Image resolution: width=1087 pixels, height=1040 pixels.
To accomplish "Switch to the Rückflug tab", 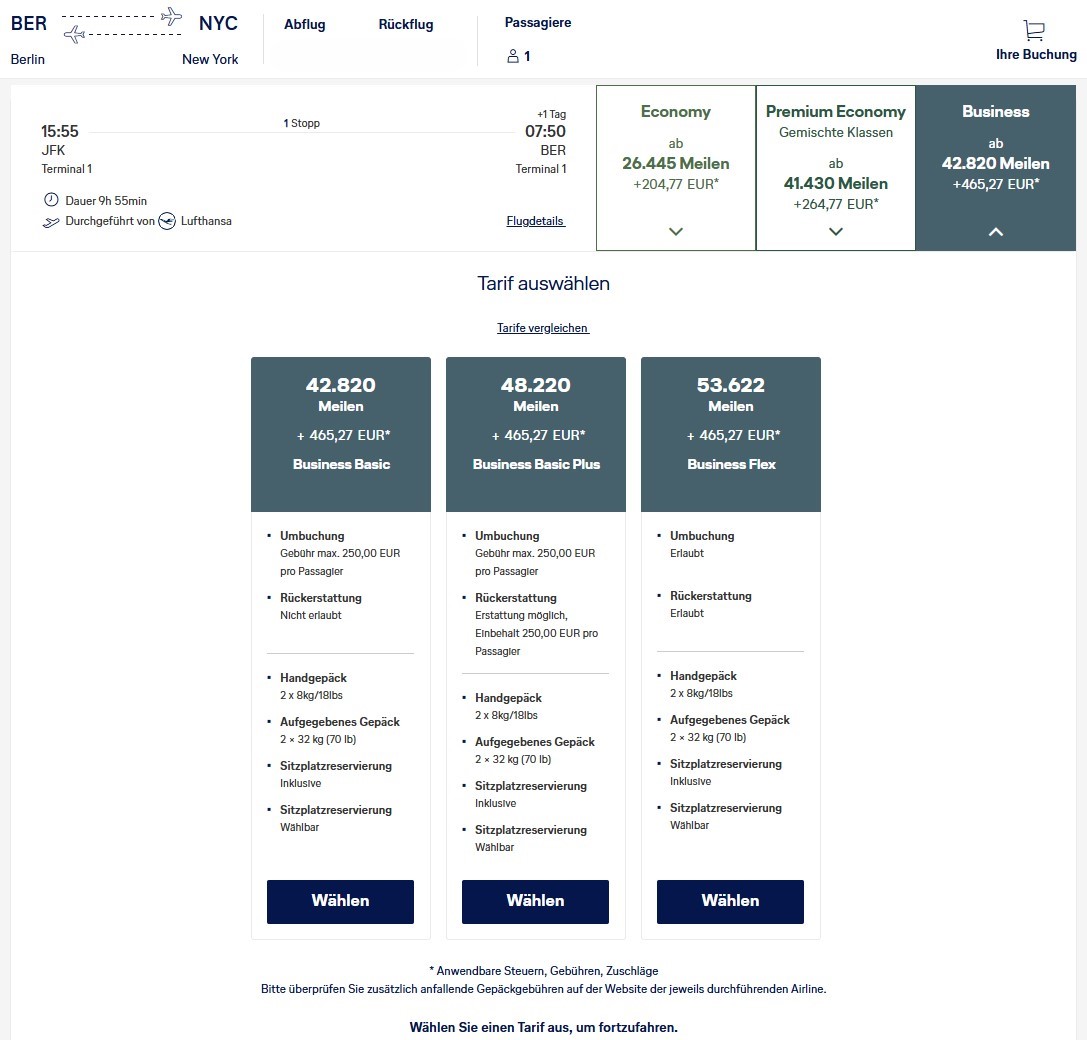I will tap(405, 24).
